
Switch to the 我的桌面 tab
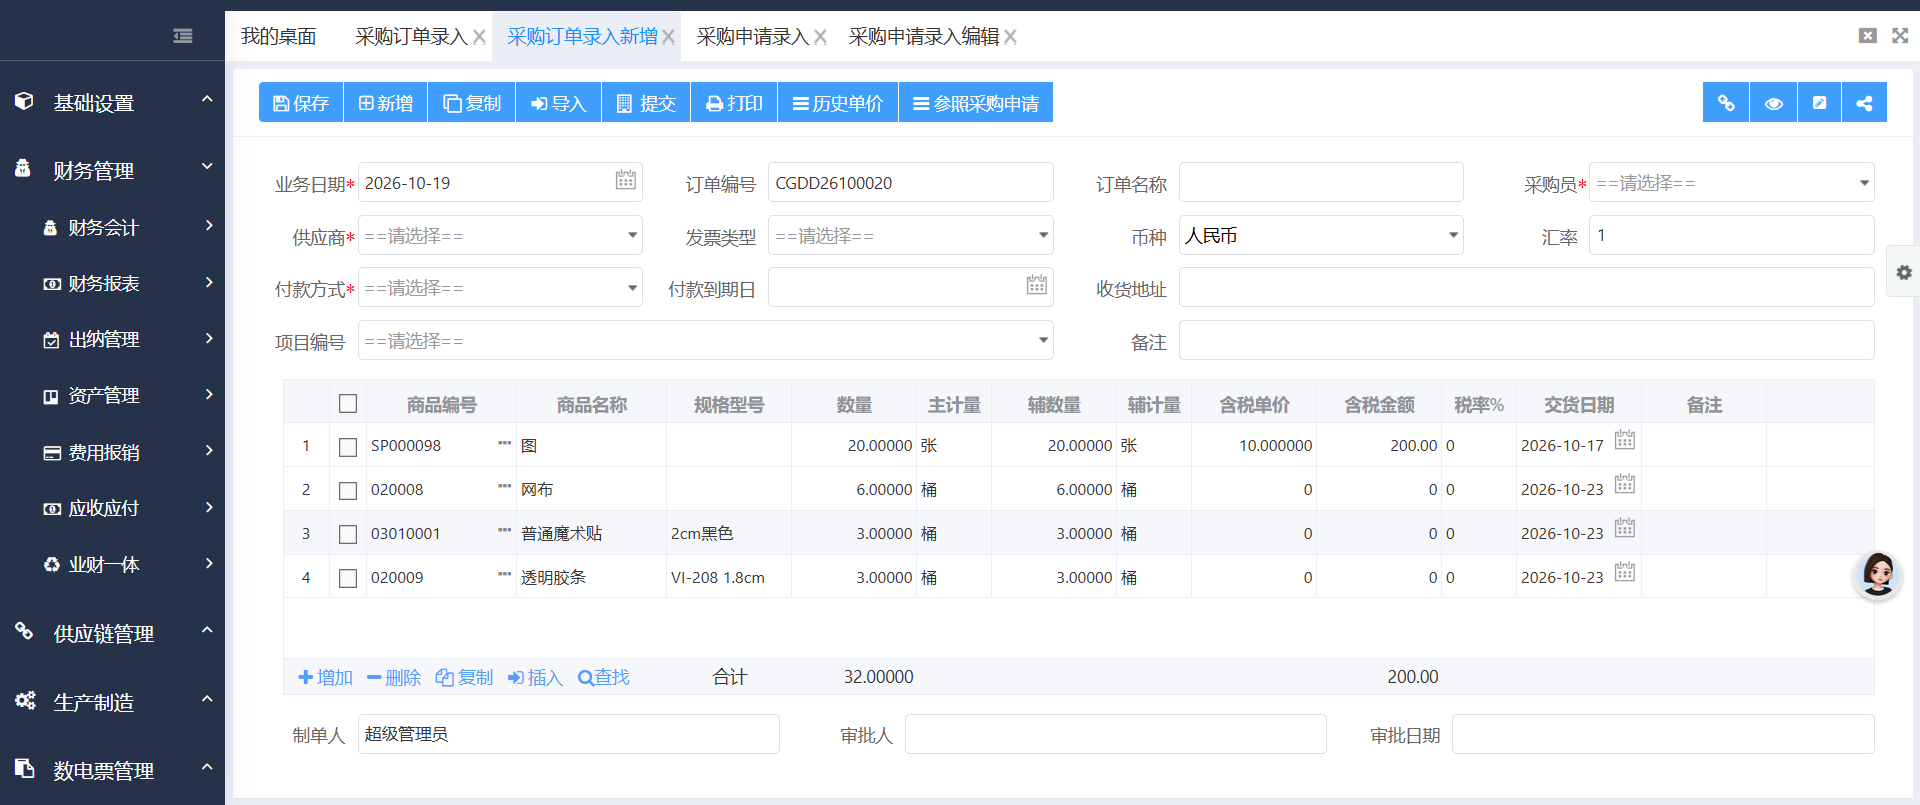279,37
